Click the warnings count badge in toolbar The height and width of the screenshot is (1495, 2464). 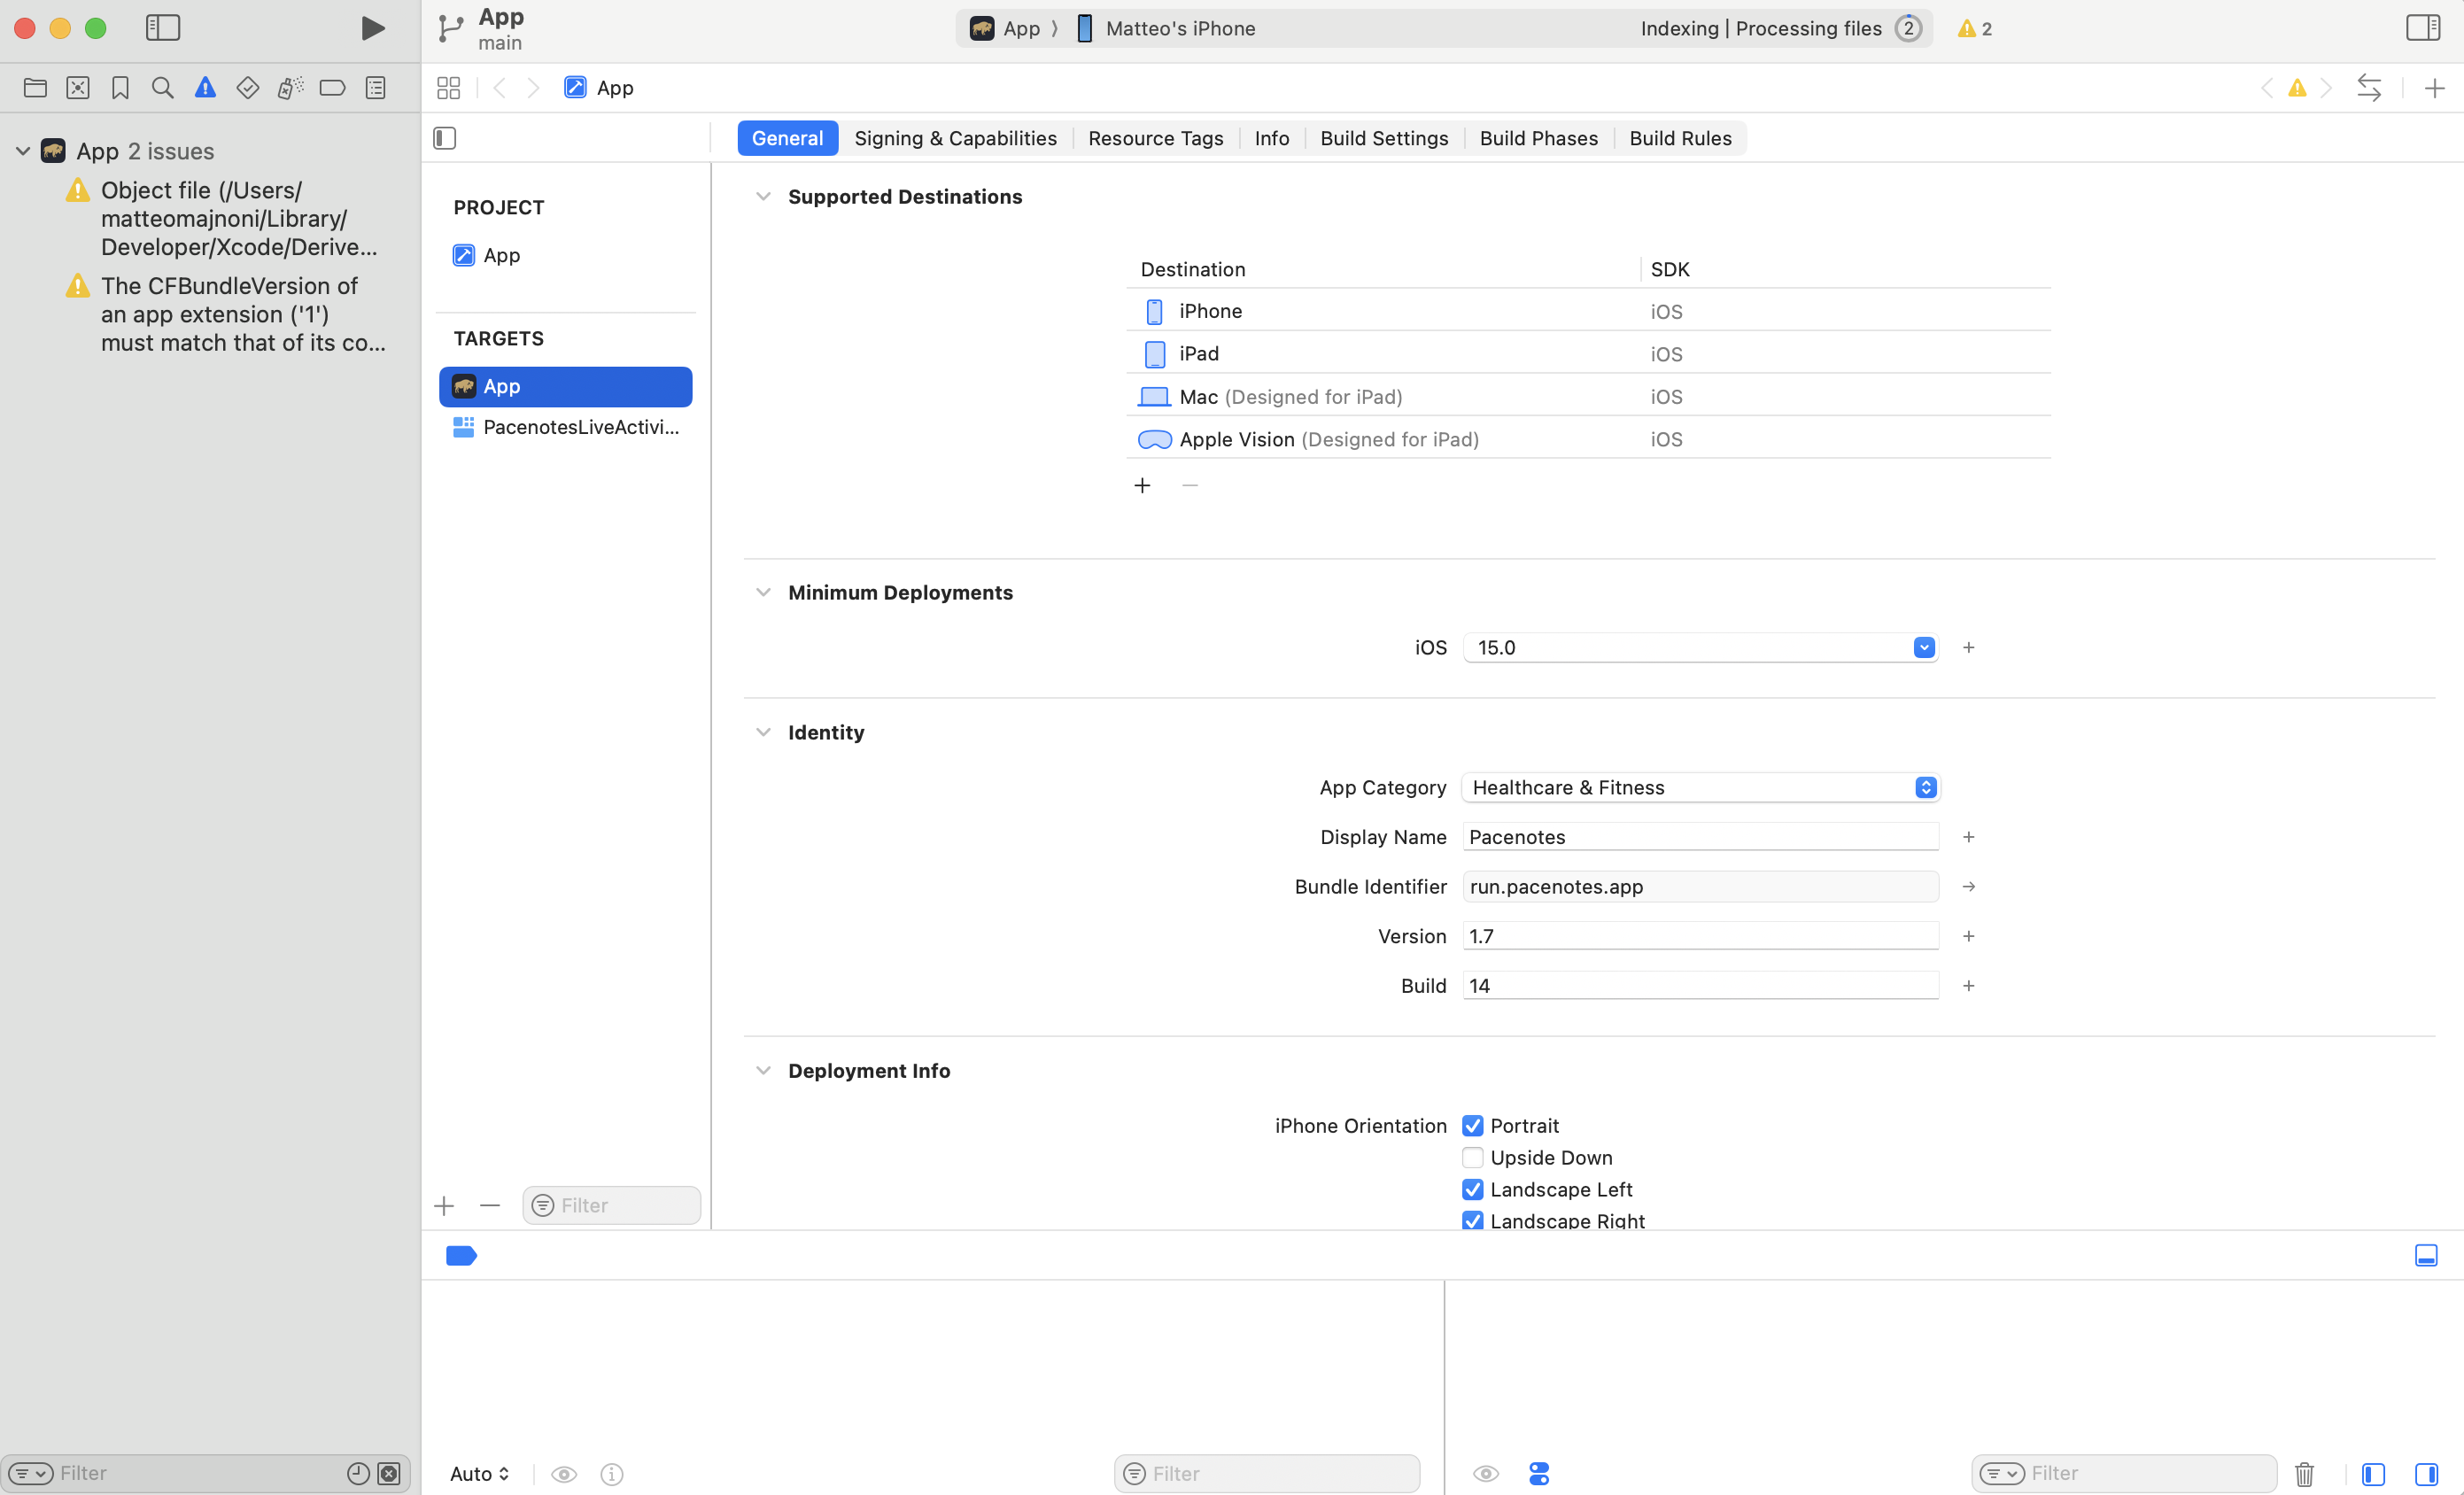(1975, 29)
